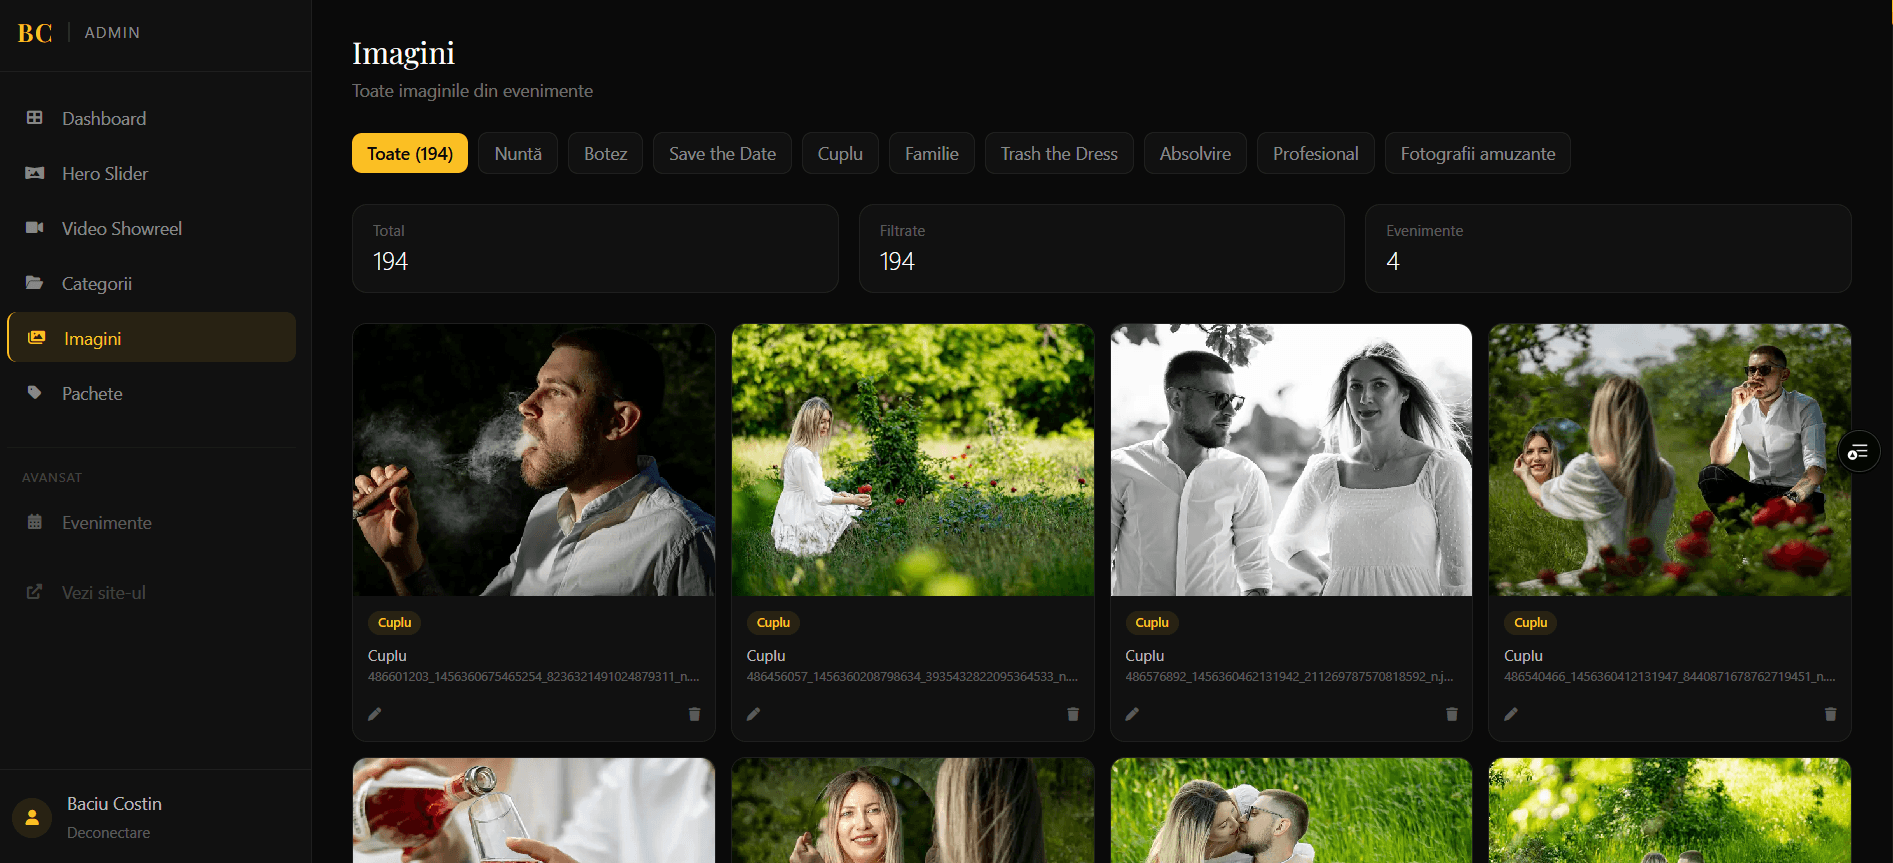Delete the image with filename starting 486540466
Screen dimensions: 1893x863
pos(1830,714)
